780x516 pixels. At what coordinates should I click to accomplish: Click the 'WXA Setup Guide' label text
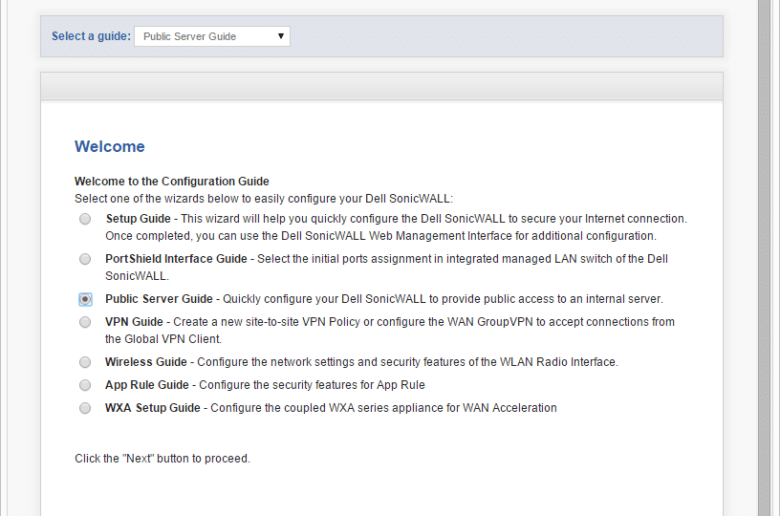pos(153,408)
